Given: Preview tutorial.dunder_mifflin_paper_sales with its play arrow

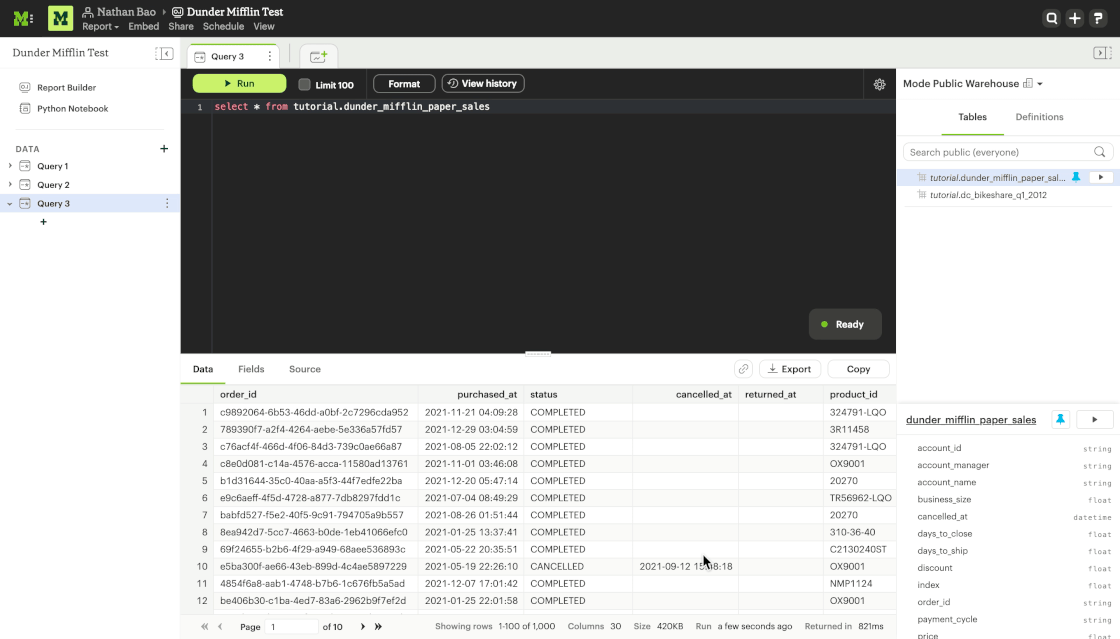Looking at the screenshot, I should [1101, 177].
